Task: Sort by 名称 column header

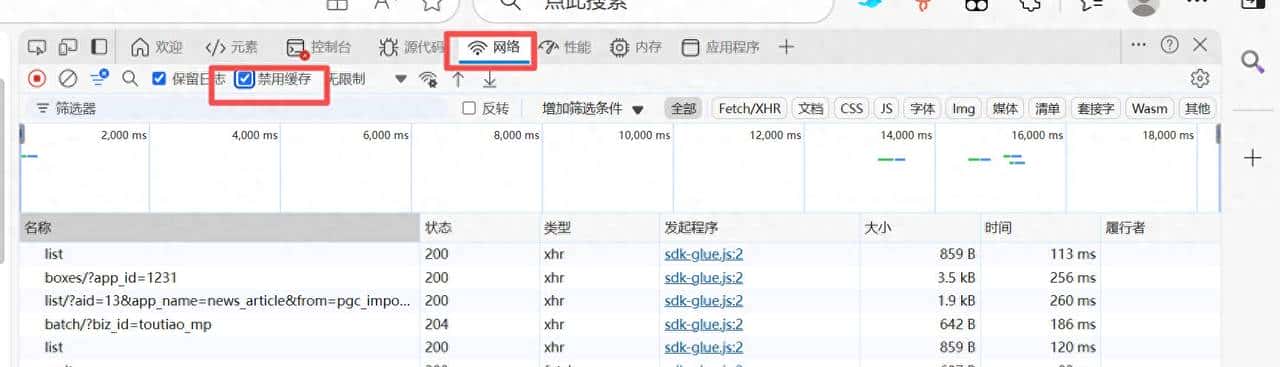Action: 220,228
